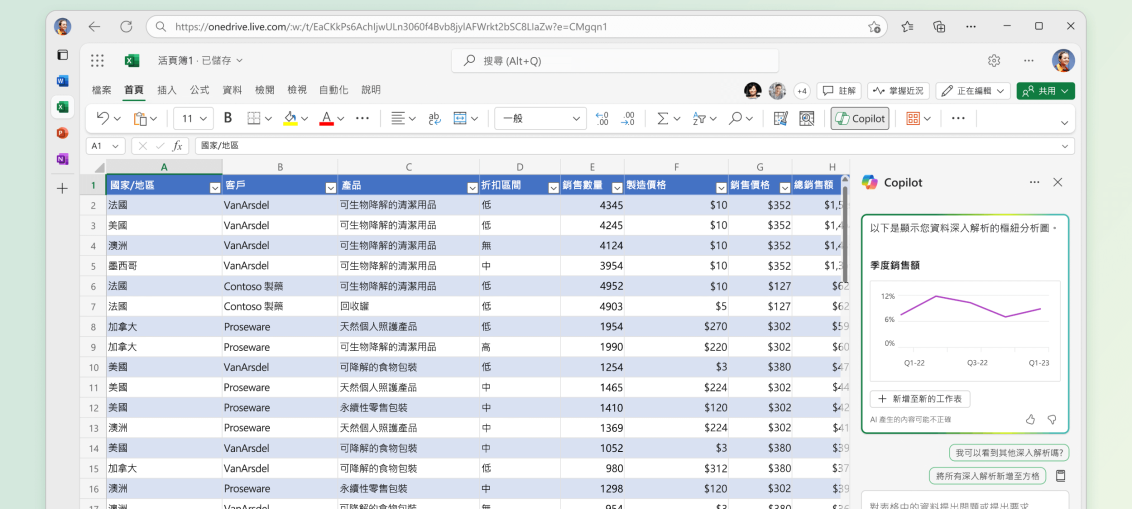Select column header C
The image size is (1132, 509).
(x=408, y=167)
